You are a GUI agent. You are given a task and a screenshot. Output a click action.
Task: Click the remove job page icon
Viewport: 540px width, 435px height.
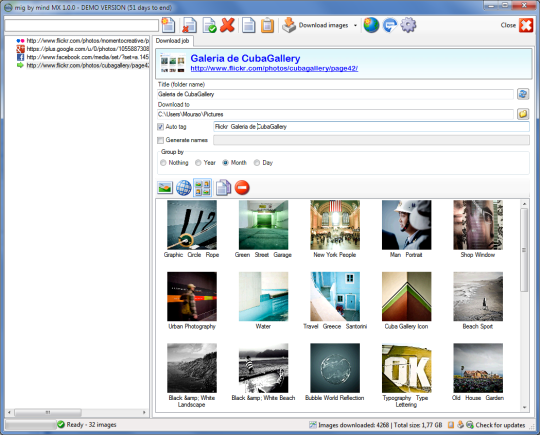coord(189,25)
